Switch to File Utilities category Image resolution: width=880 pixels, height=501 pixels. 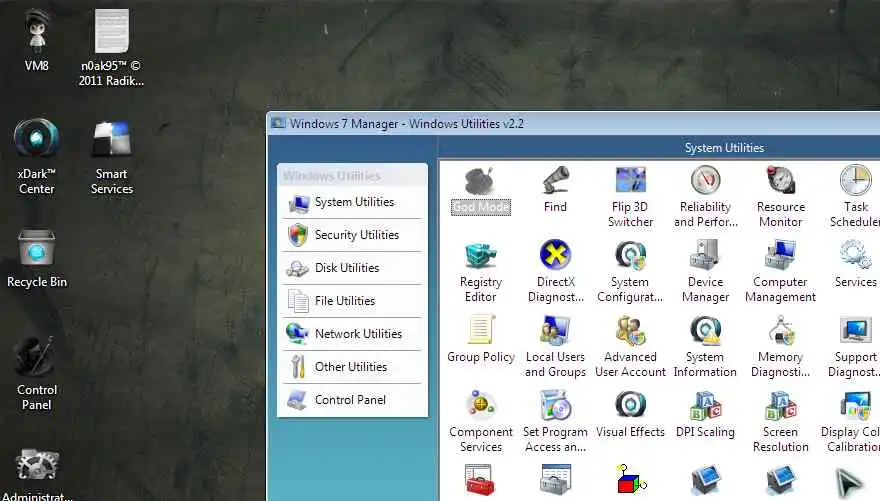[352, 301]
